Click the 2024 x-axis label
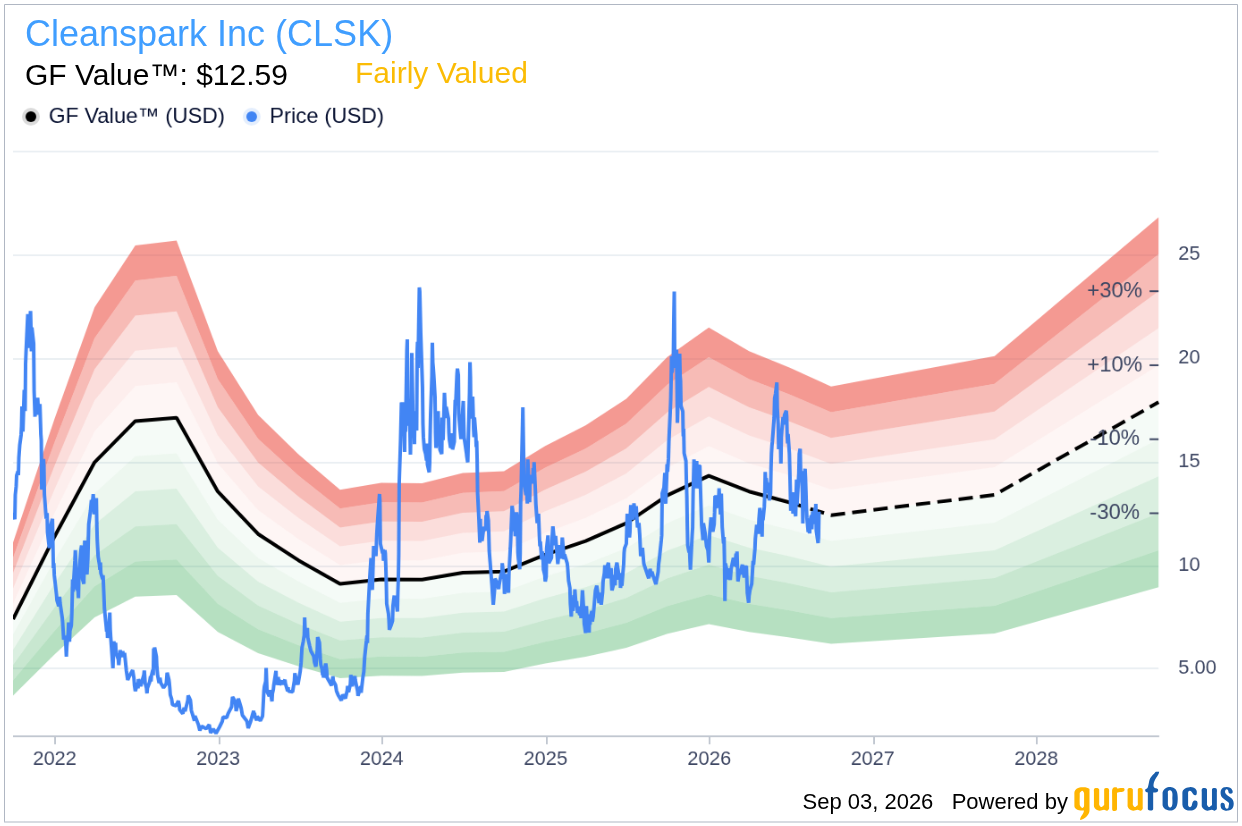 (x=382, y=758)
